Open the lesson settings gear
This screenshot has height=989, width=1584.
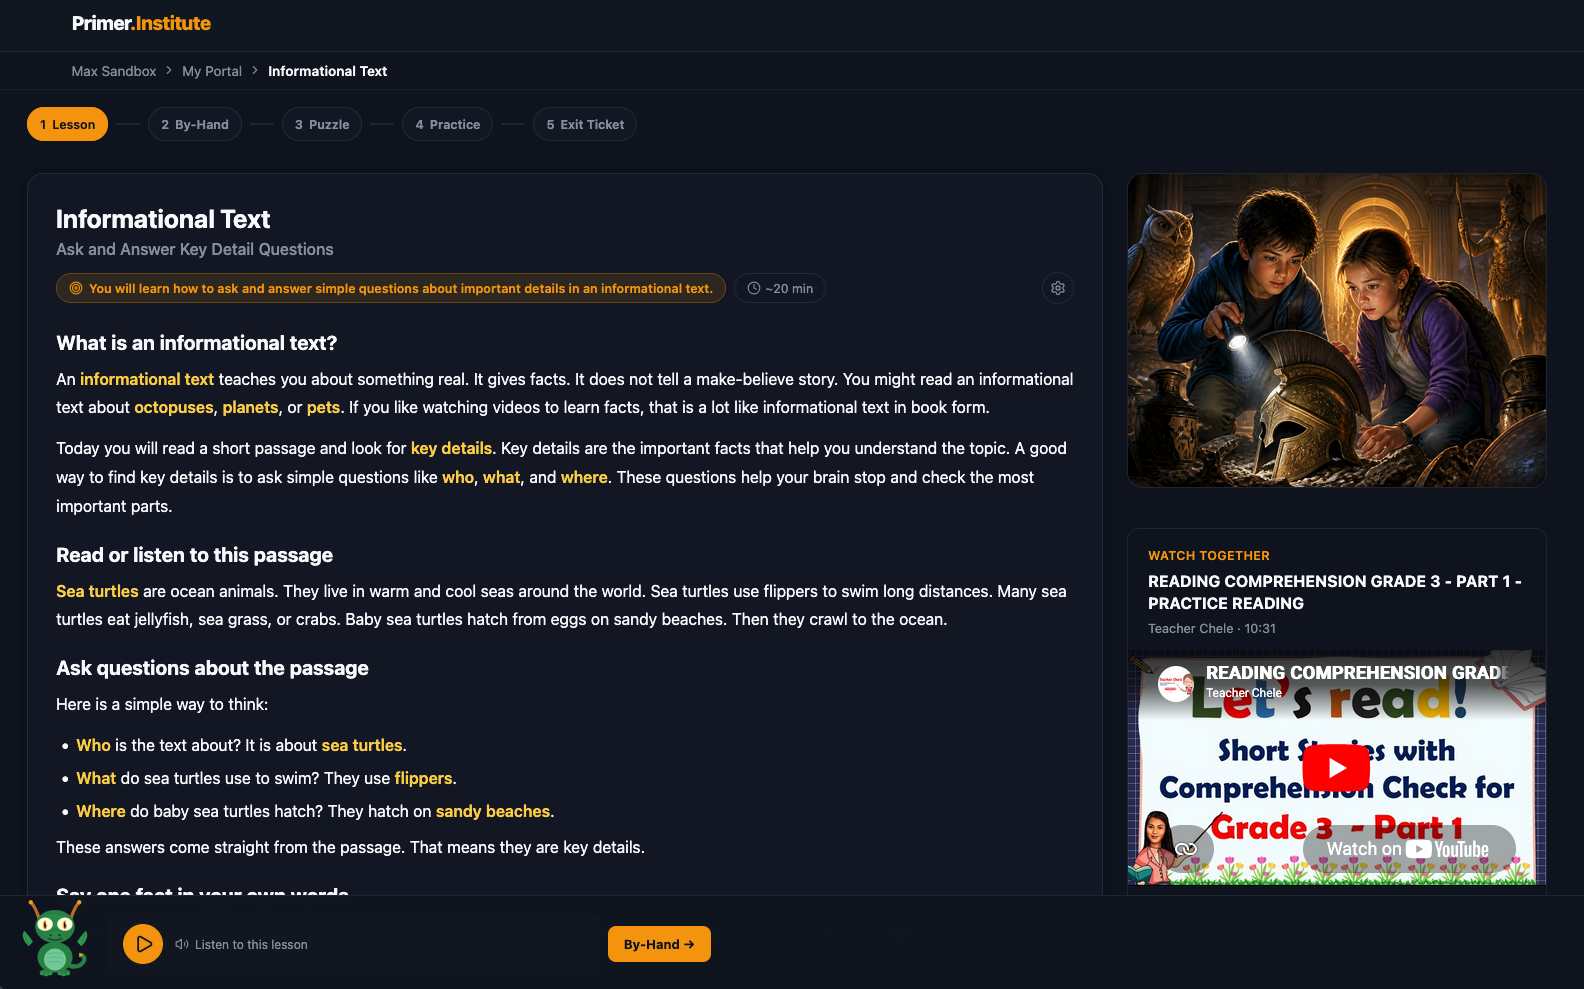coord(1058,288)
